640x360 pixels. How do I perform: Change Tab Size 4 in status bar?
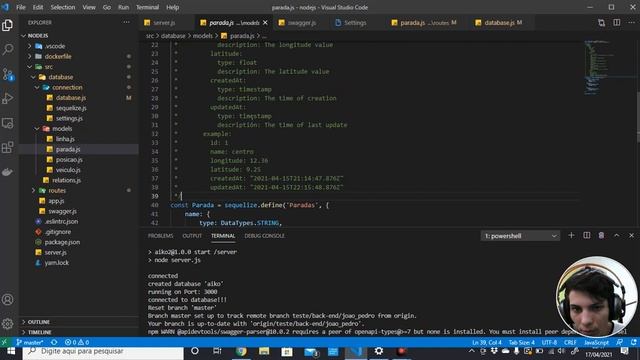(521, 342)
